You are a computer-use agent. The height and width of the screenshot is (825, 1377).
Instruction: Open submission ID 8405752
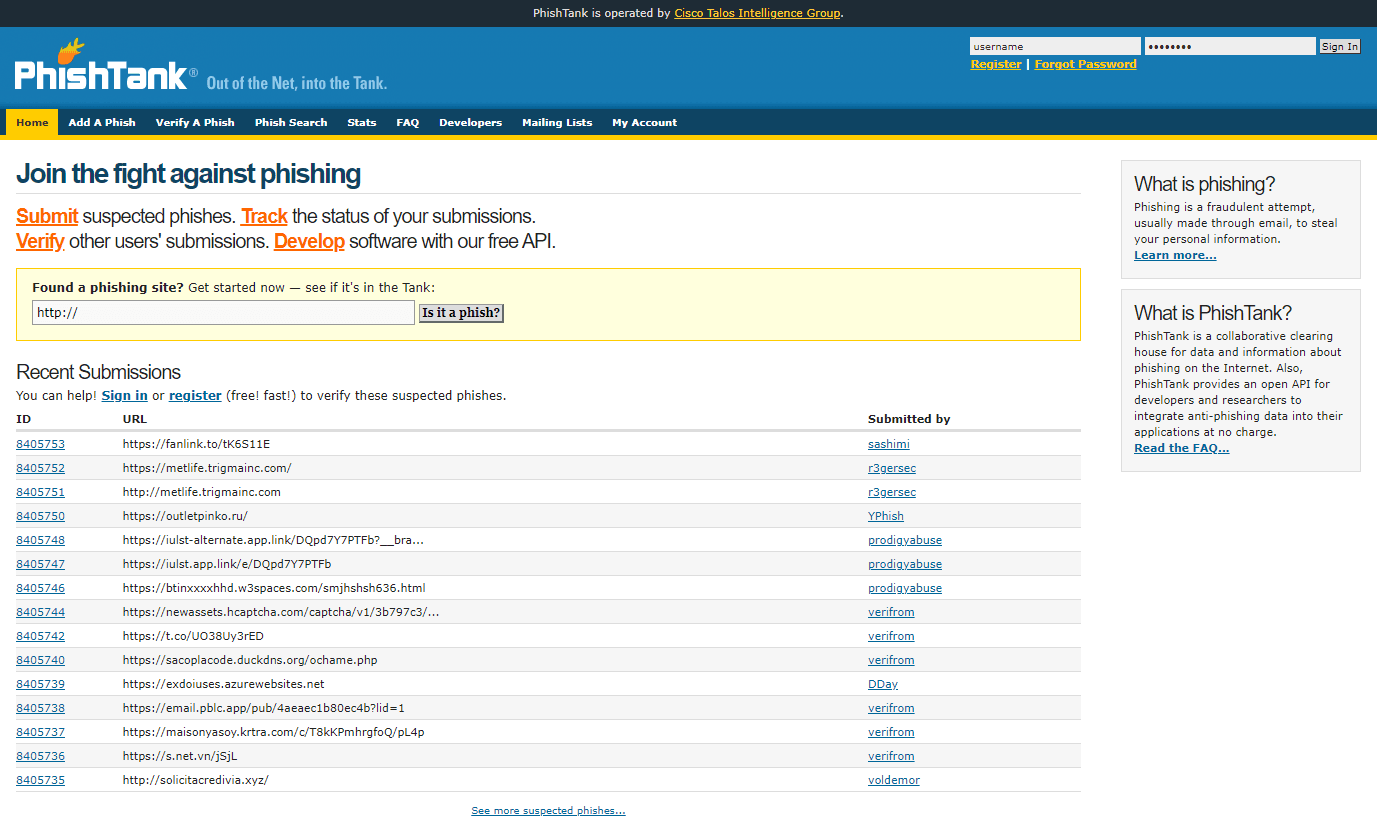point(40,468)
